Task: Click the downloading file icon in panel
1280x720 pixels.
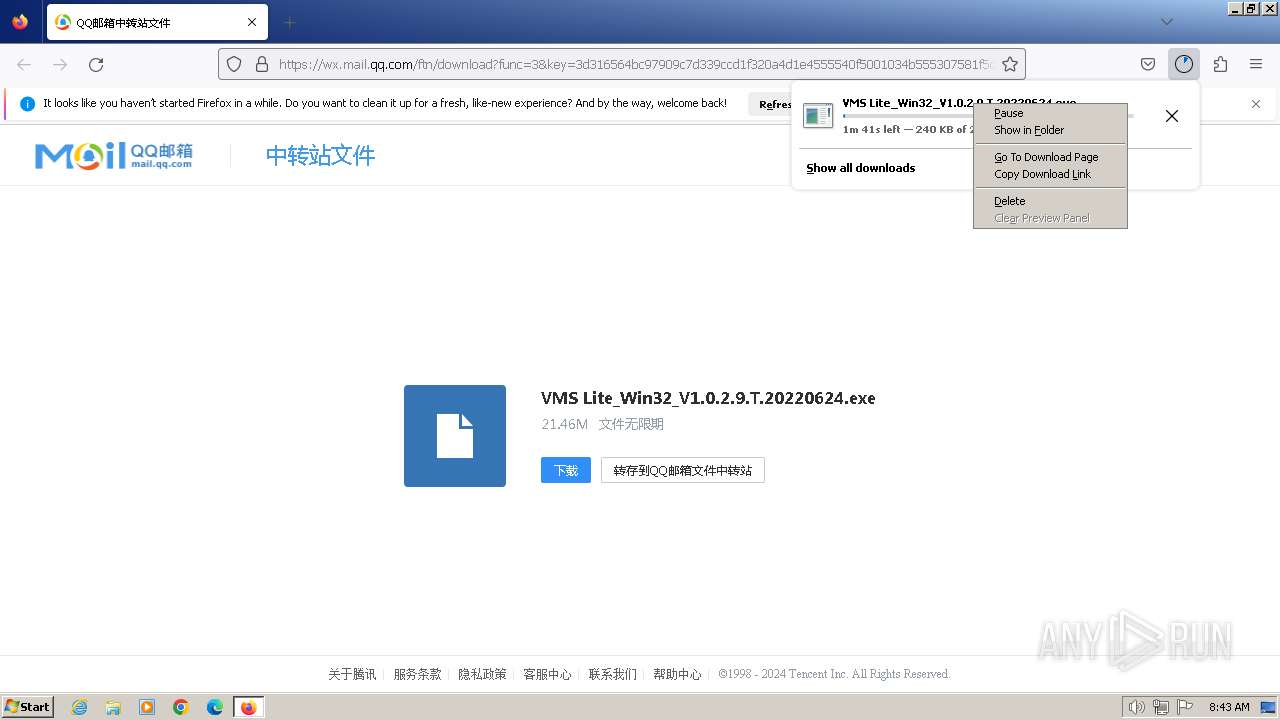Action: [x=818, y=116]
